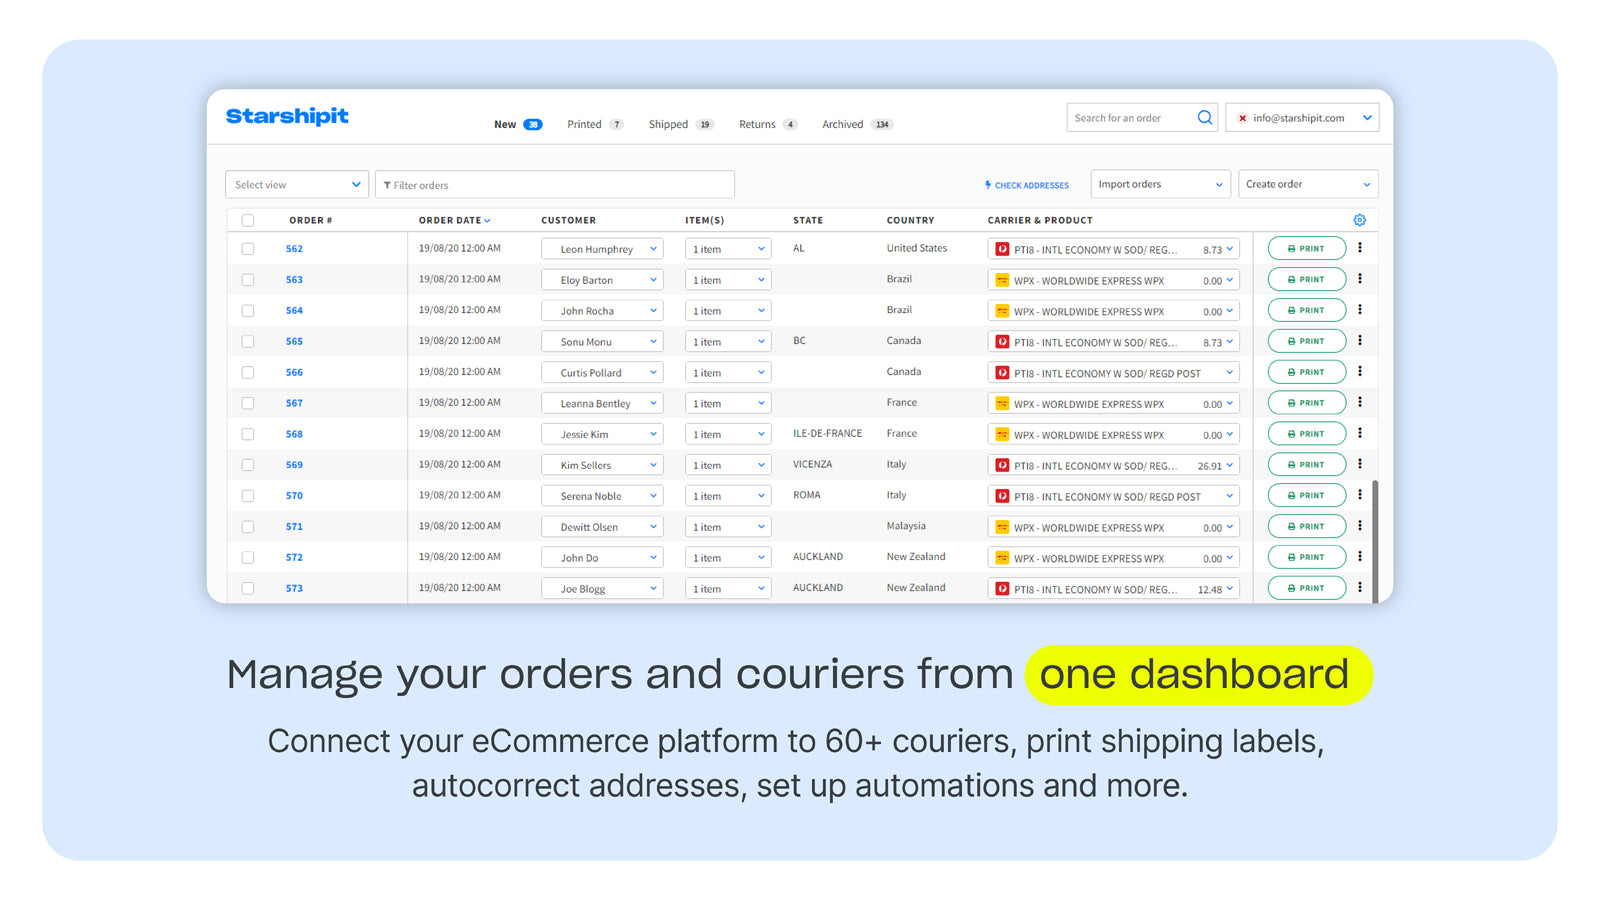The image size is (1600, 900).
Task: Click inside the Filter orders input field
Action: tap(555, 184)
